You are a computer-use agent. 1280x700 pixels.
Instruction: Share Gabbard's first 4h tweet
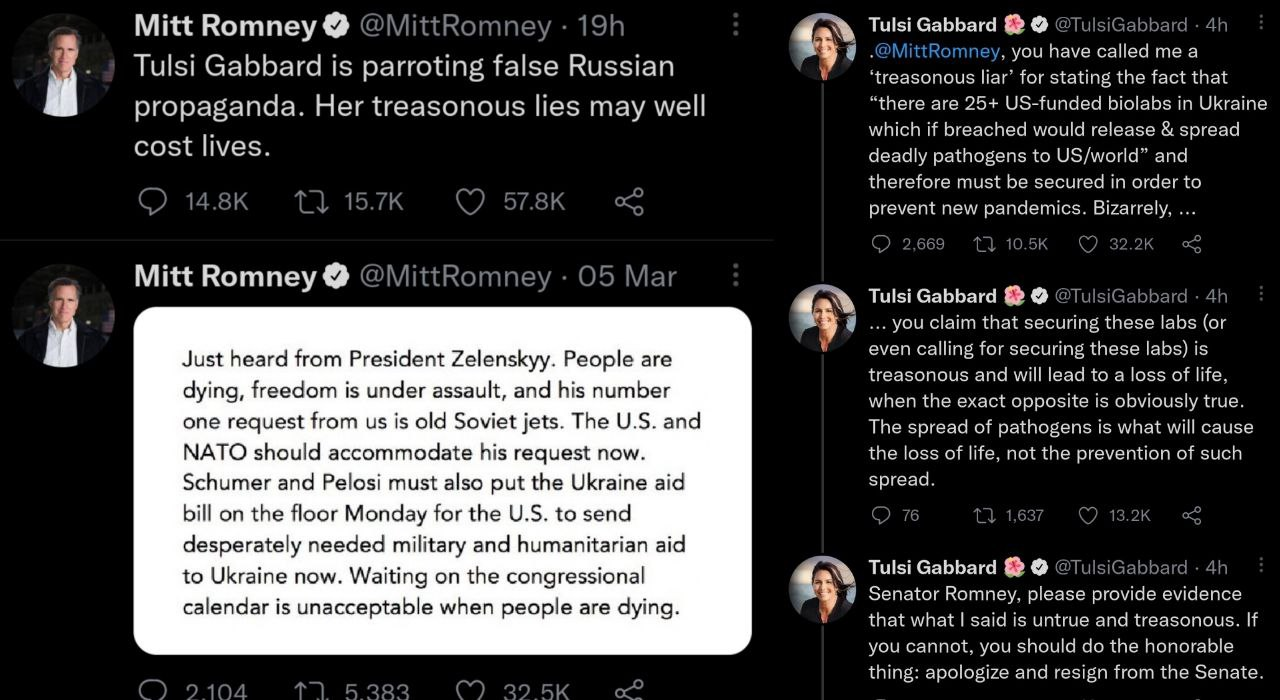coord(1192,244)
